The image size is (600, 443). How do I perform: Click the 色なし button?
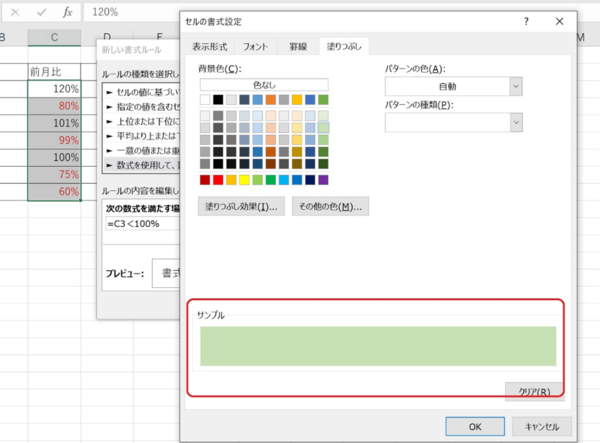263,85
